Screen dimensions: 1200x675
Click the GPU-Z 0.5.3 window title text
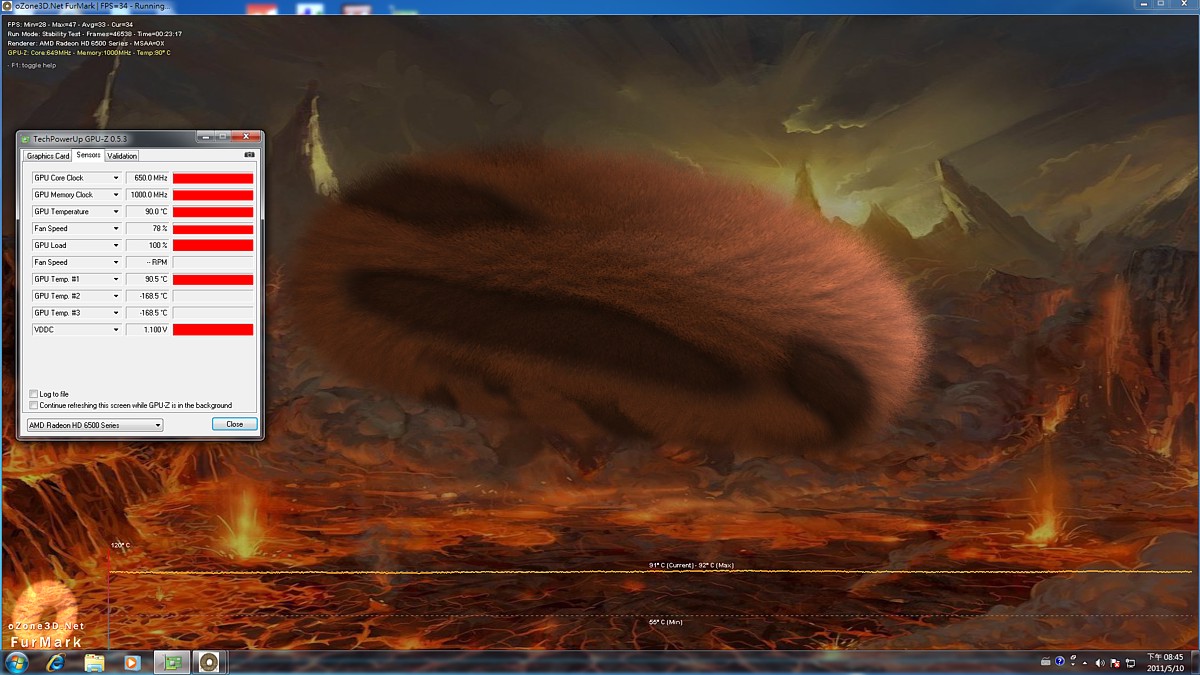[81, 137]
